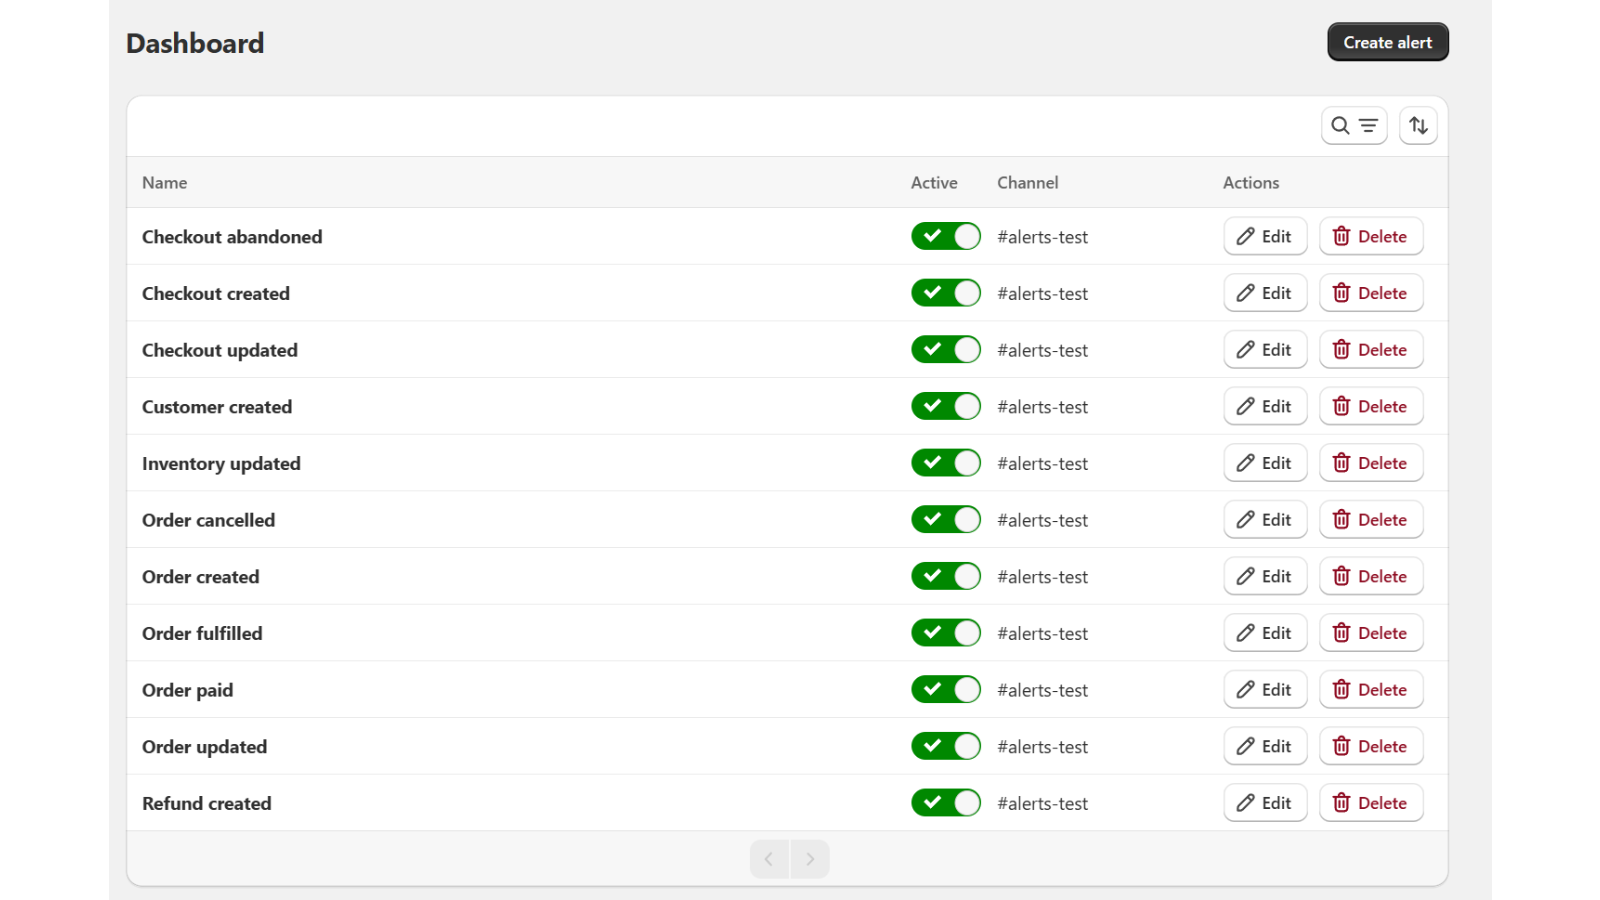Click the pencil icon for Inventory updated
Viewport: 1600px width, 900px height.
(x=1246, y=463)
